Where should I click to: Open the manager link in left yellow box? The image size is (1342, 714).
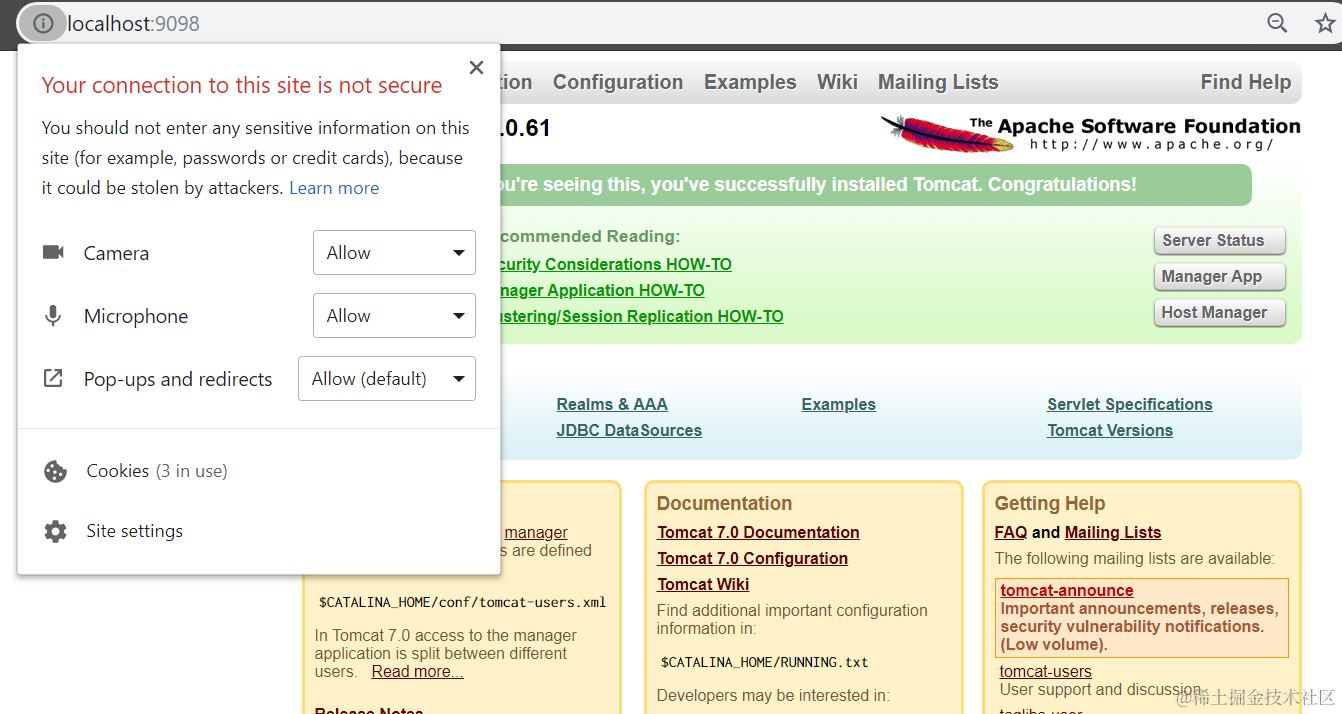536,532
